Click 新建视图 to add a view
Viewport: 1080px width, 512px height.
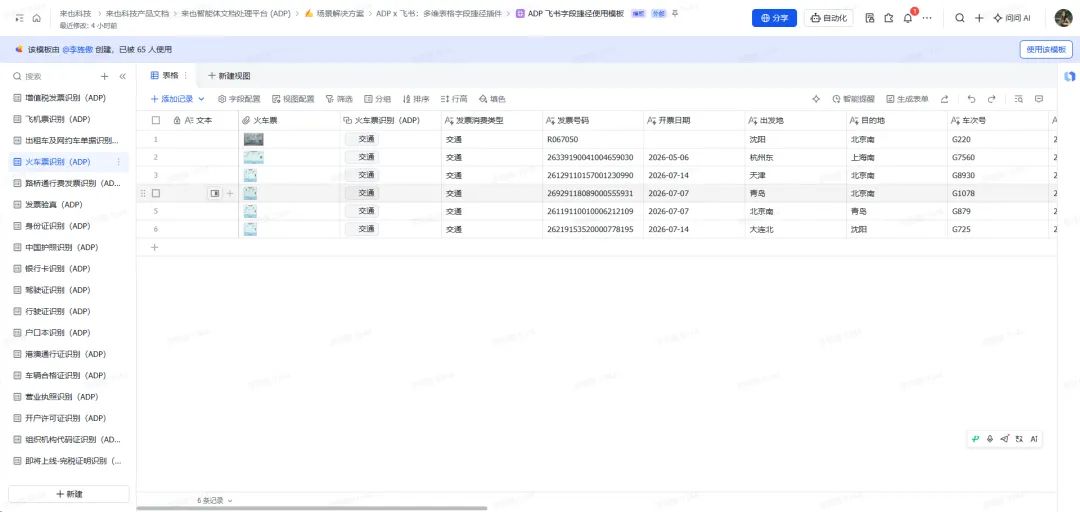pyautogui.click(x=229, y=76)
